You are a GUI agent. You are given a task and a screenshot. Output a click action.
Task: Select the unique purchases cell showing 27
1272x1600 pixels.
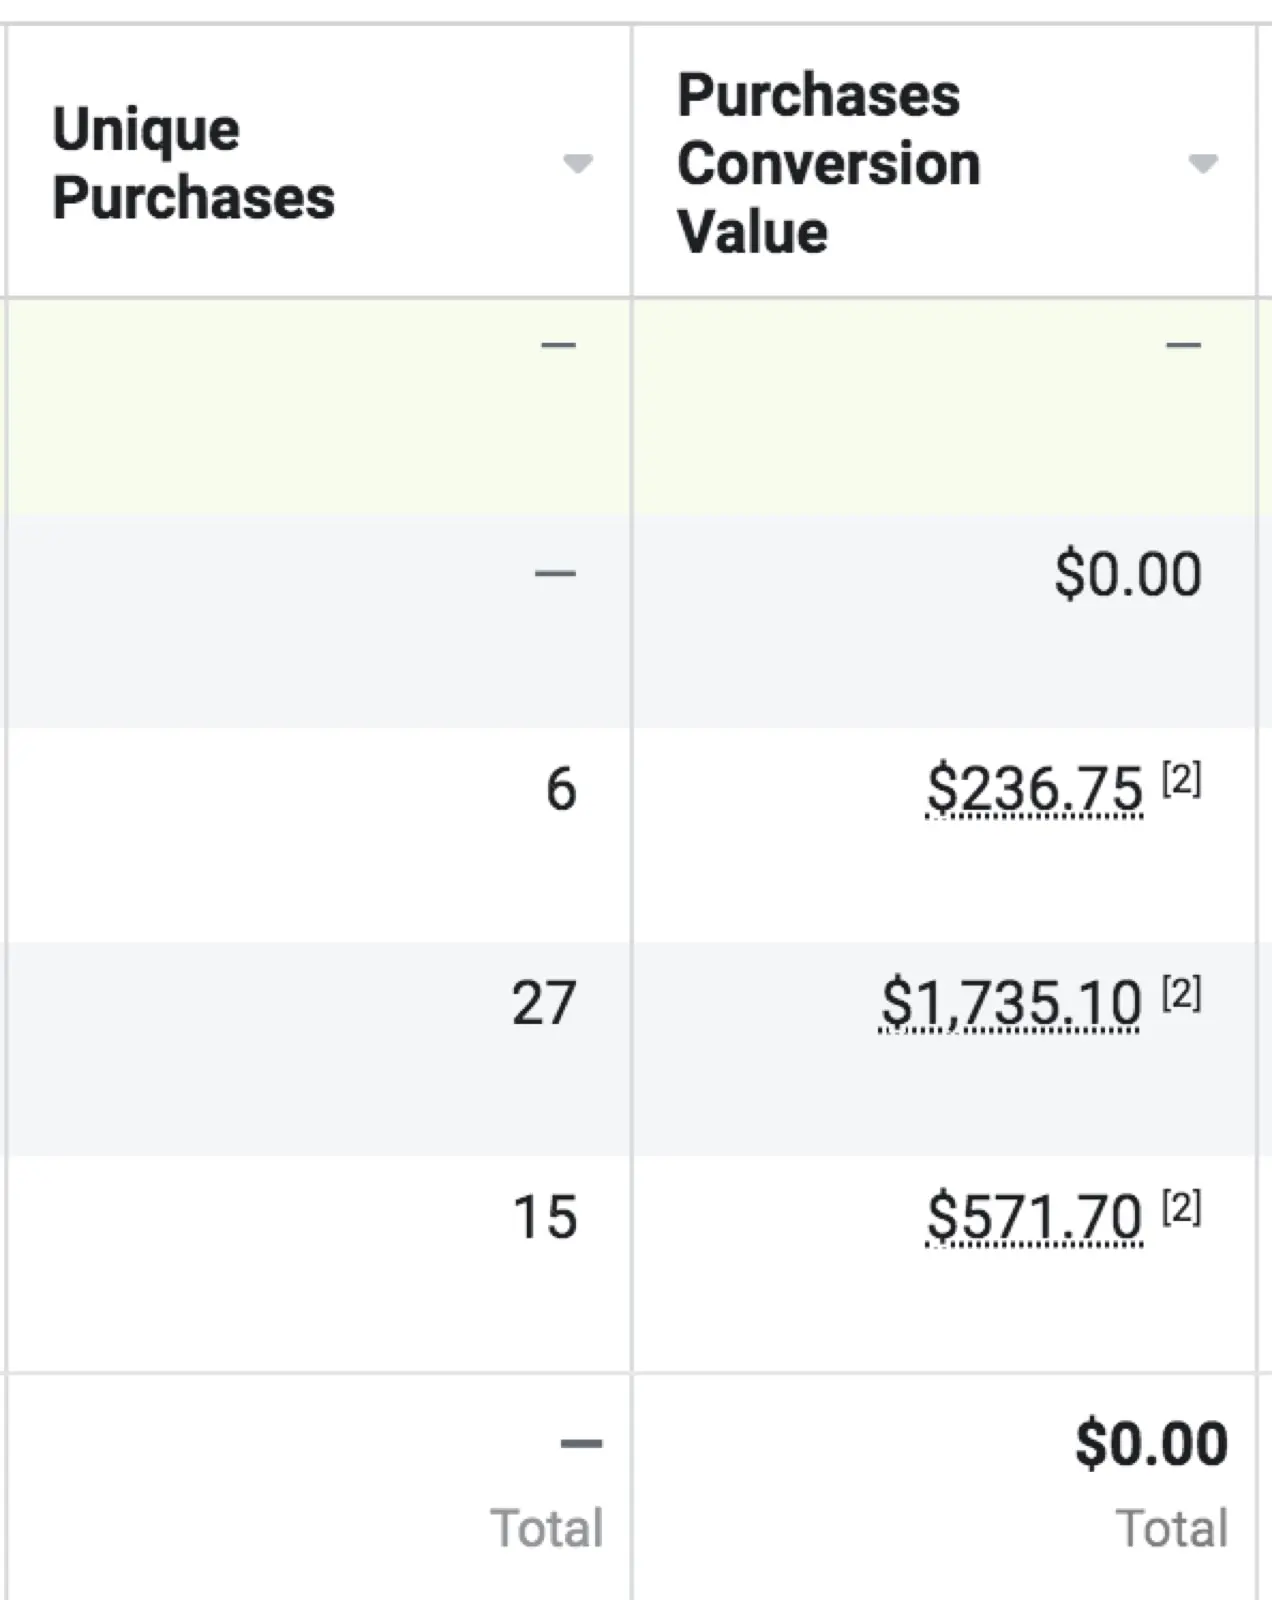(x=544, y=1003)
